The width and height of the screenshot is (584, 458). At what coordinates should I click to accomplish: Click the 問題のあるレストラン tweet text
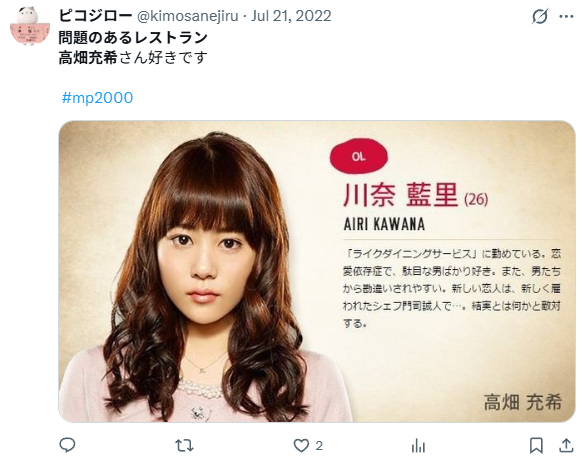pos(133,37)
